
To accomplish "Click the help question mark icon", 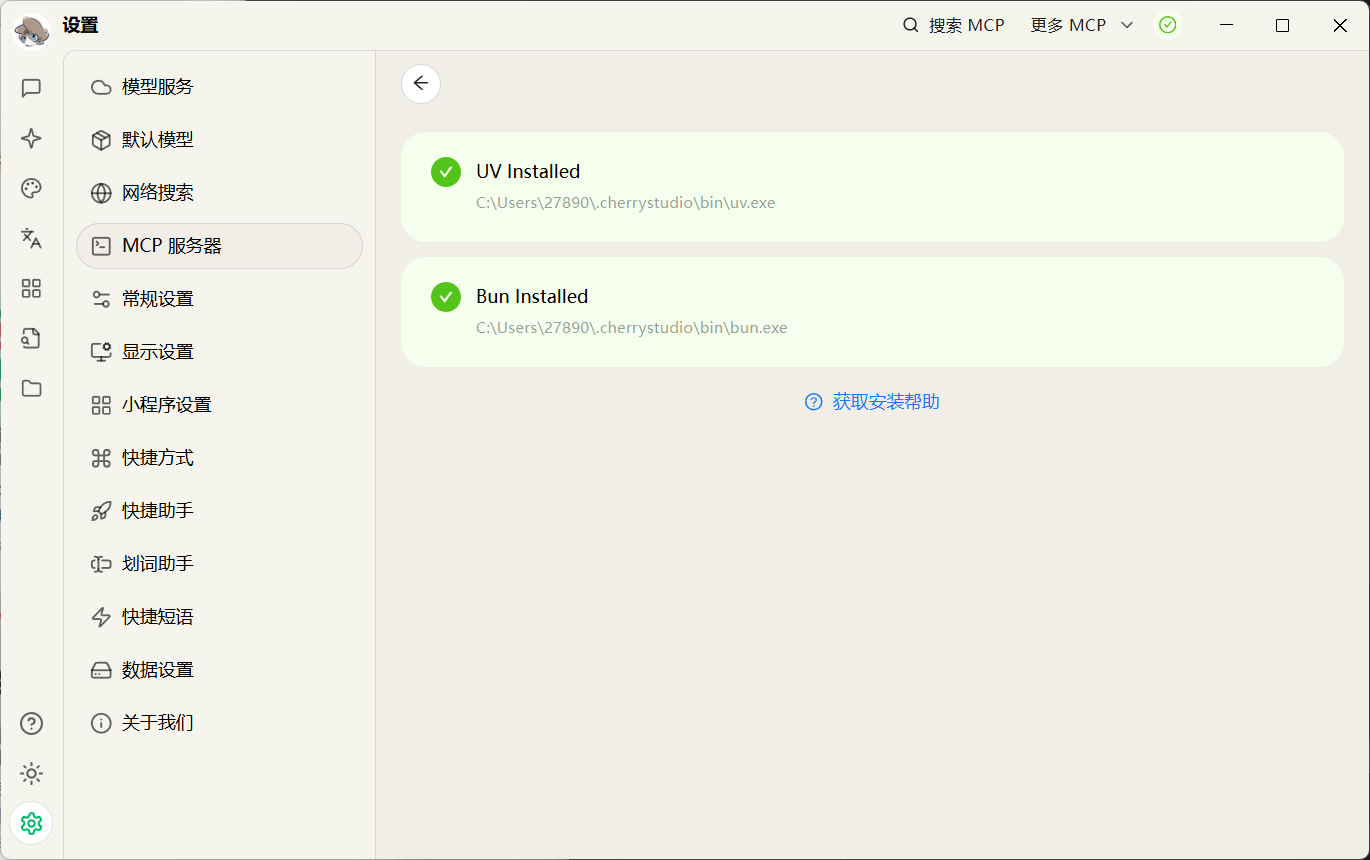I will tap(31, 723).
